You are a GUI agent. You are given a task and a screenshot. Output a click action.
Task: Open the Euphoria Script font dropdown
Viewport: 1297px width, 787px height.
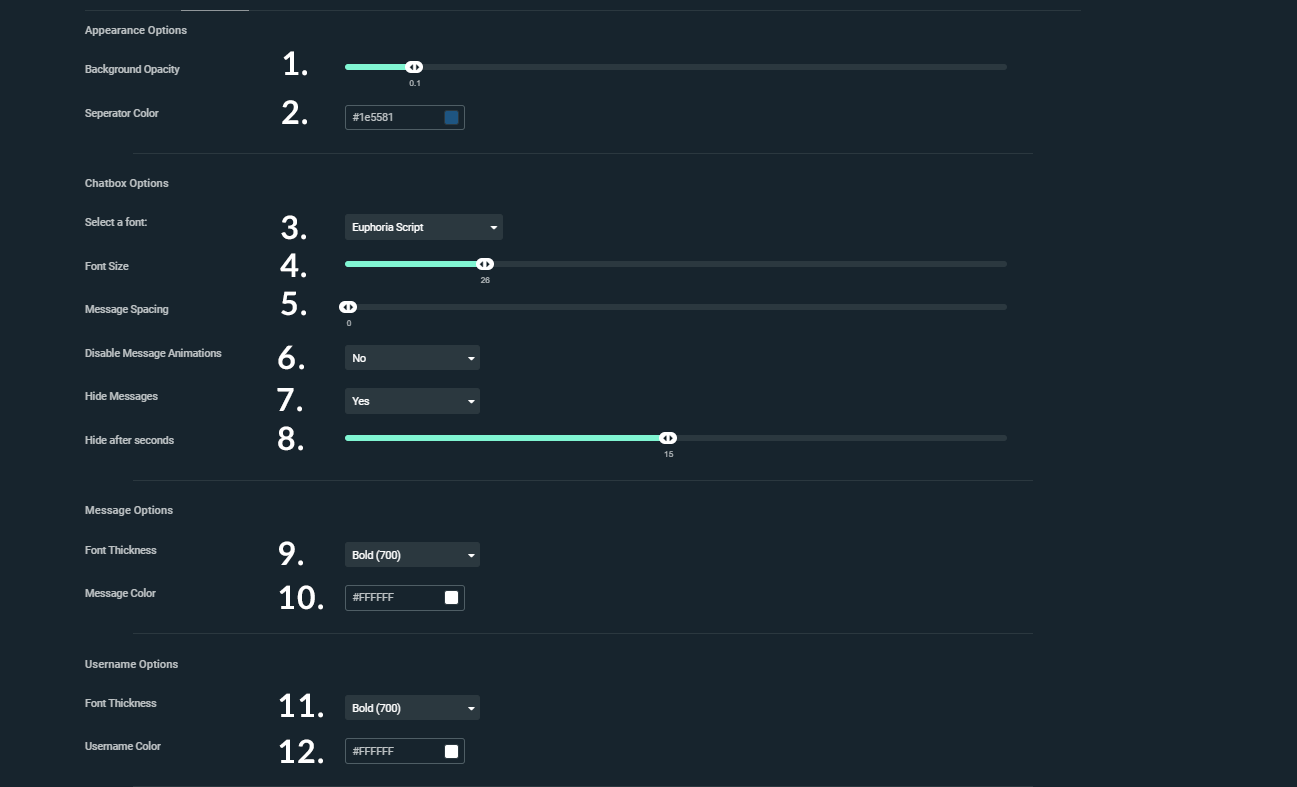tap(424, 227)
